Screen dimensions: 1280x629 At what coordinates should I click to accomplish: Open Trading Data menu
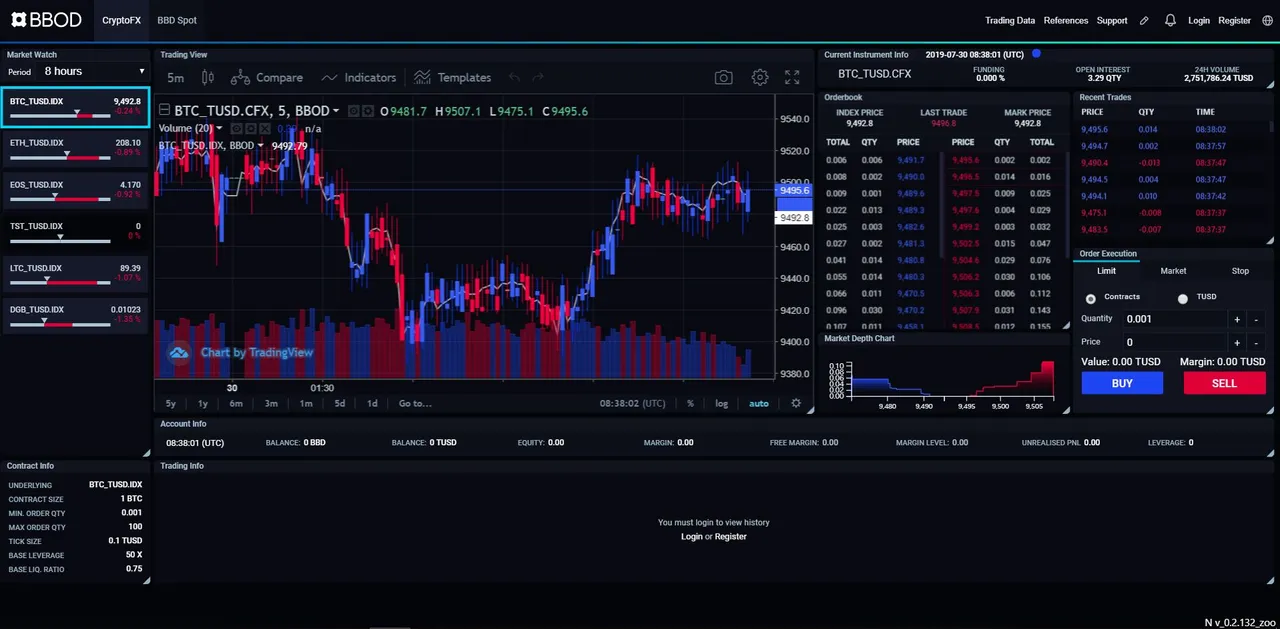1010,20
